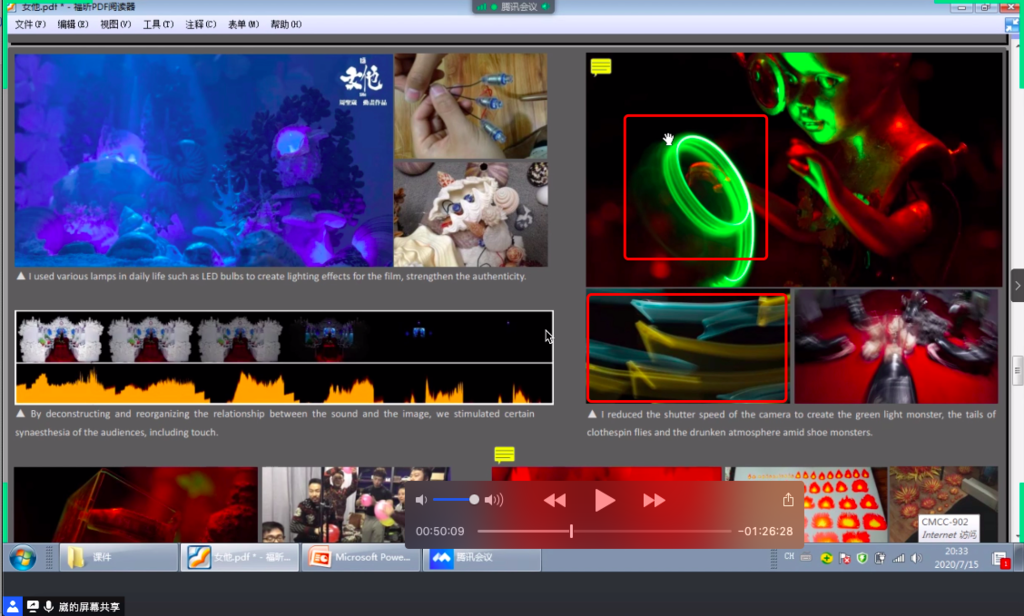Open the 课件 folder in the taskbar
Screen dimensions: 1024x616
tap(118, 557)
